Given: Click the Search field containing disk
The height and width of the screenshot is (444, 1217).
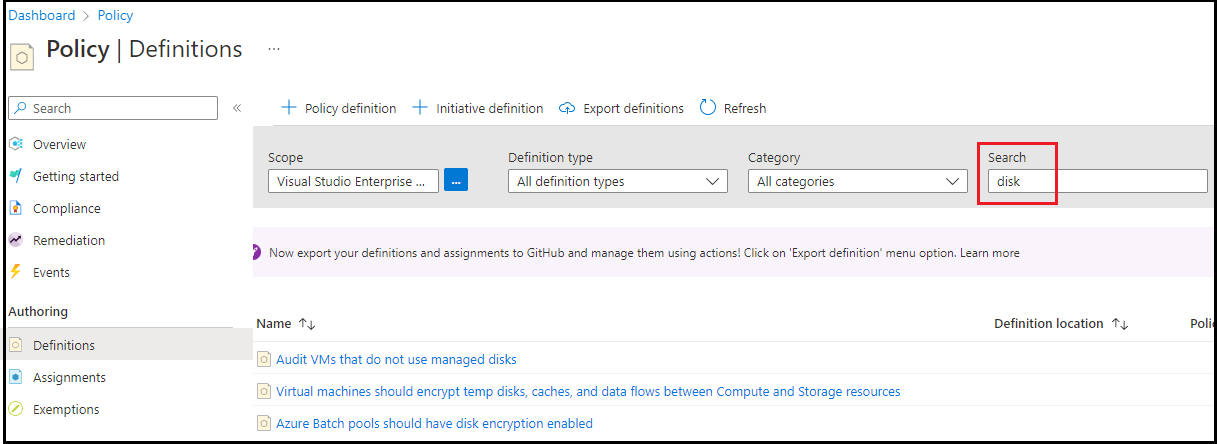Looking at the screenshot, I should click(1097, 181).
